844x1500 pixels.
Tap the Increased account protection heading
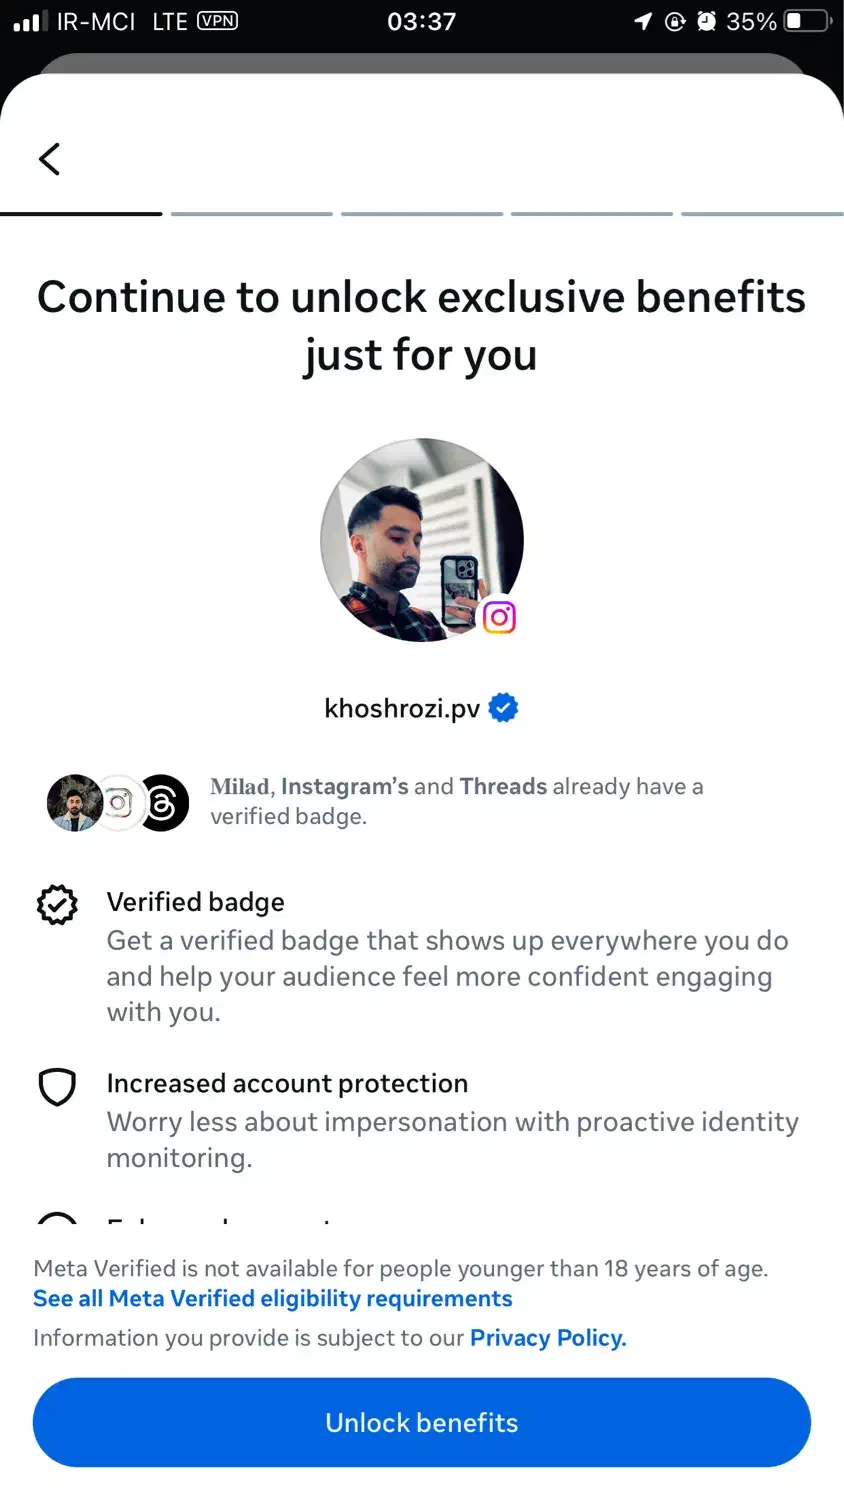point(287,1084)
